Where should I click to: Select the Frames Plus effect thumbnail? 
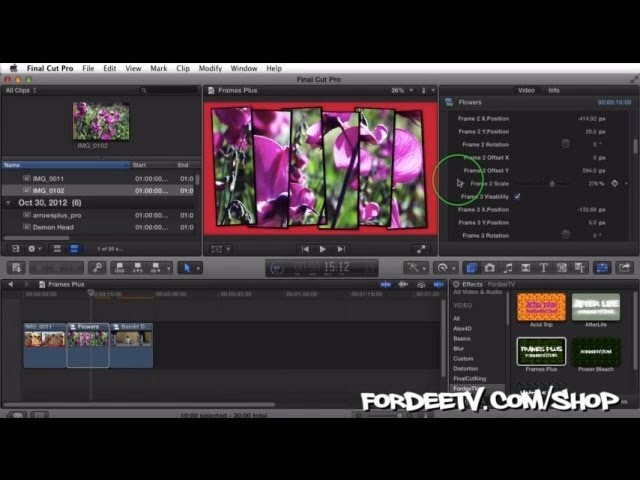541,351
